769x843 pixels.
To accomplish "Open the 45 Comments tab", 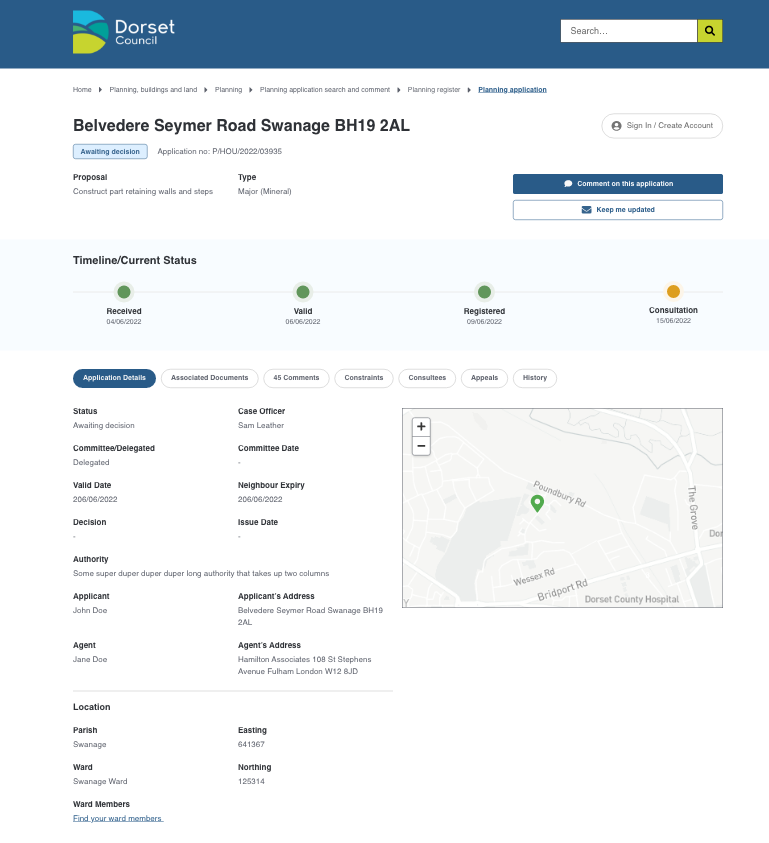I will pos(296,378).
